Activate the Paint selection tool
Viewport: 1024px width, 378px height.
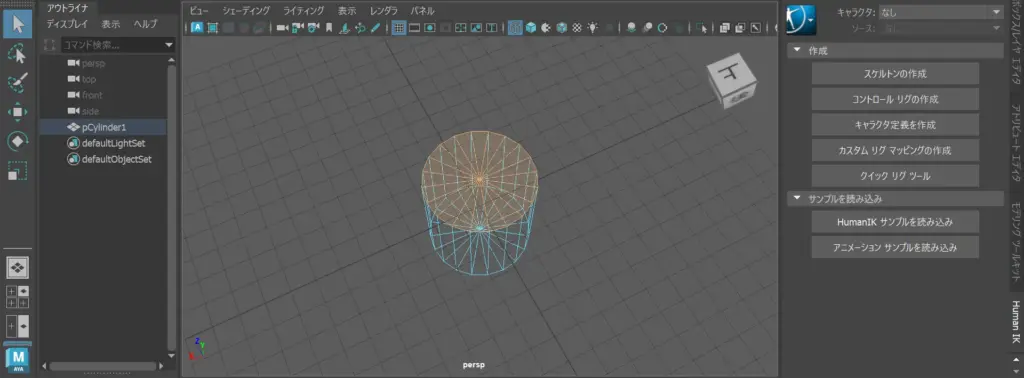(18, 82)
